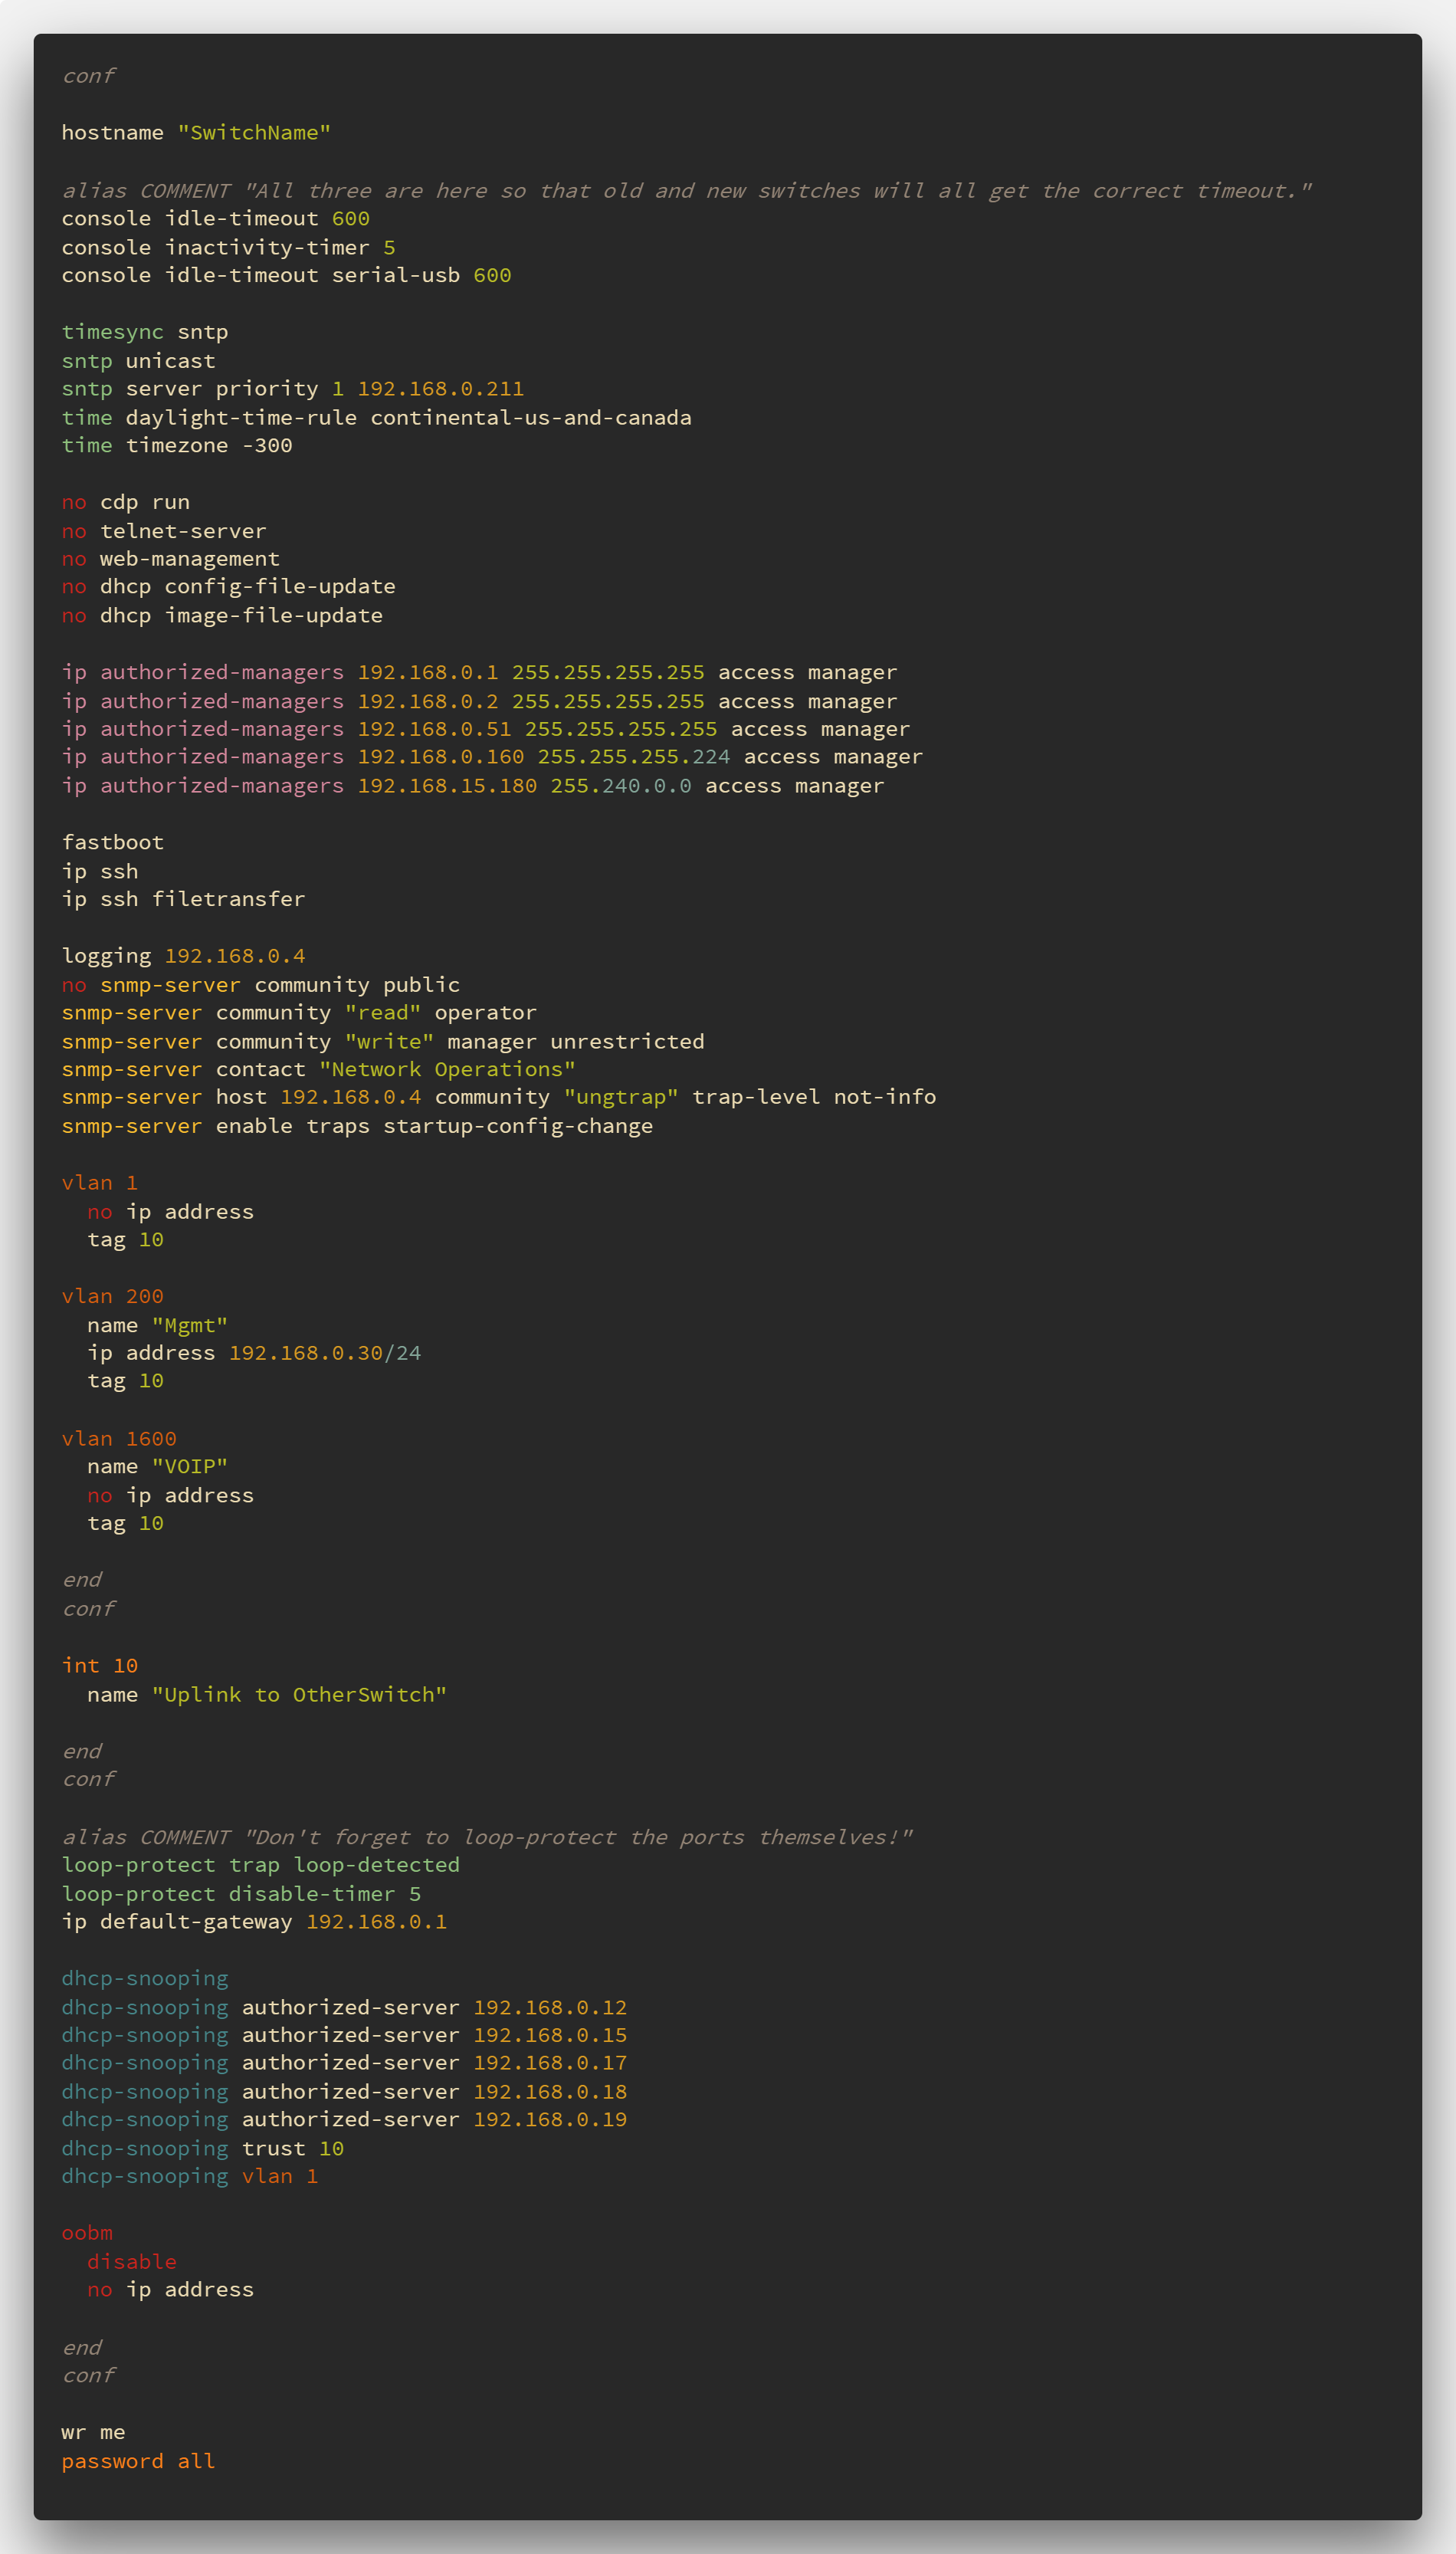Click the sntp server IP 192.168.0.211
The image size is (1456, 2554).
[x=441, y=389]
